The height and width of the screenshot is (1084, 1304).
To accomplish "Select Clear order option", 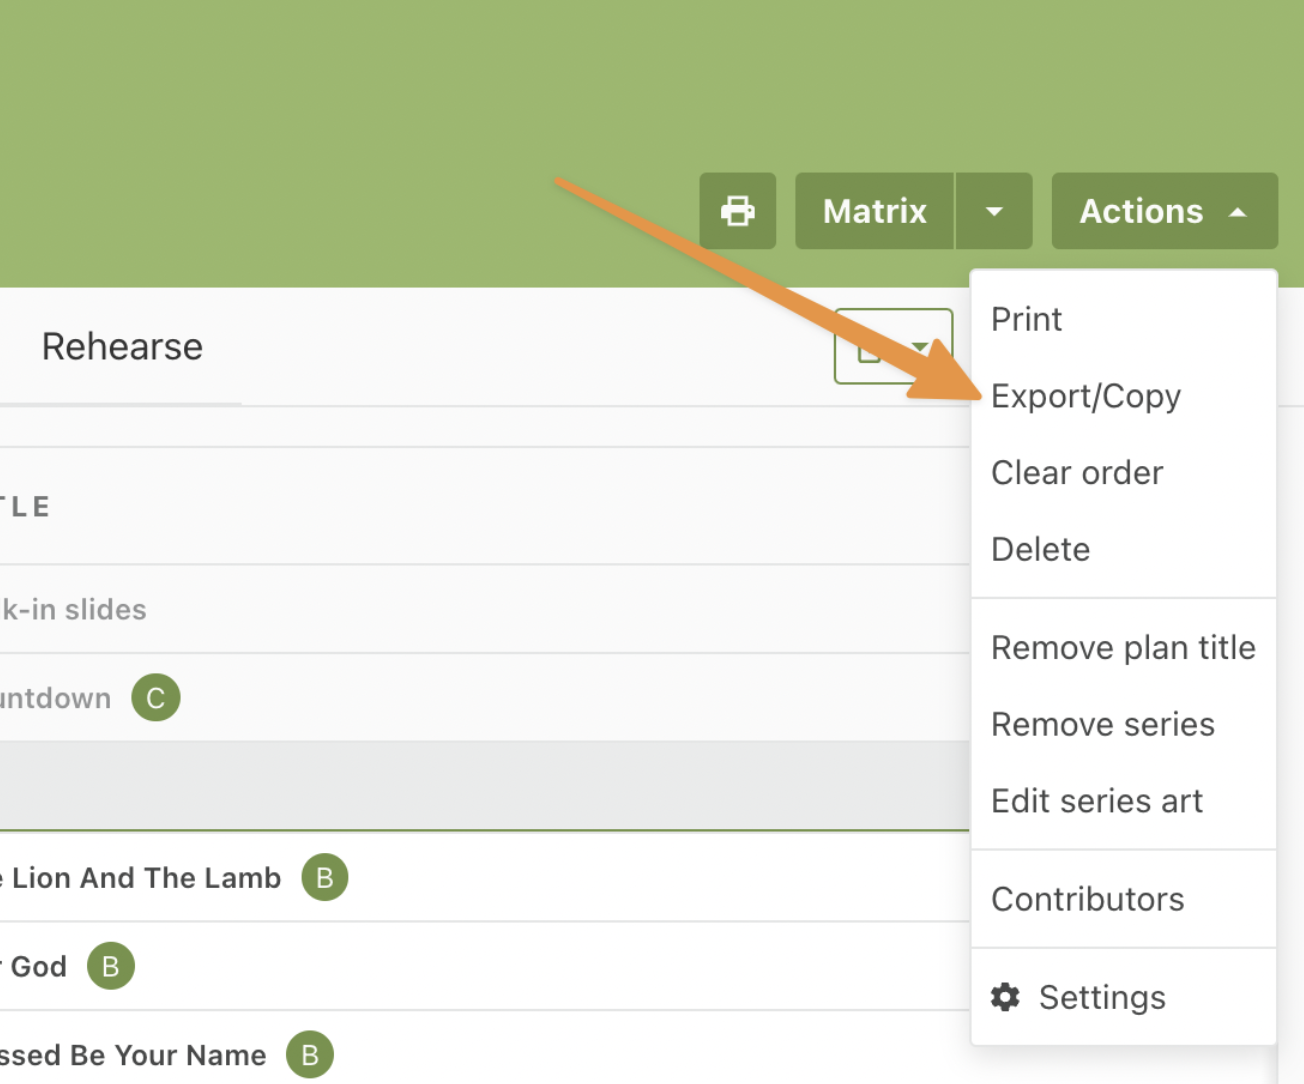I will click(1123, 472).
